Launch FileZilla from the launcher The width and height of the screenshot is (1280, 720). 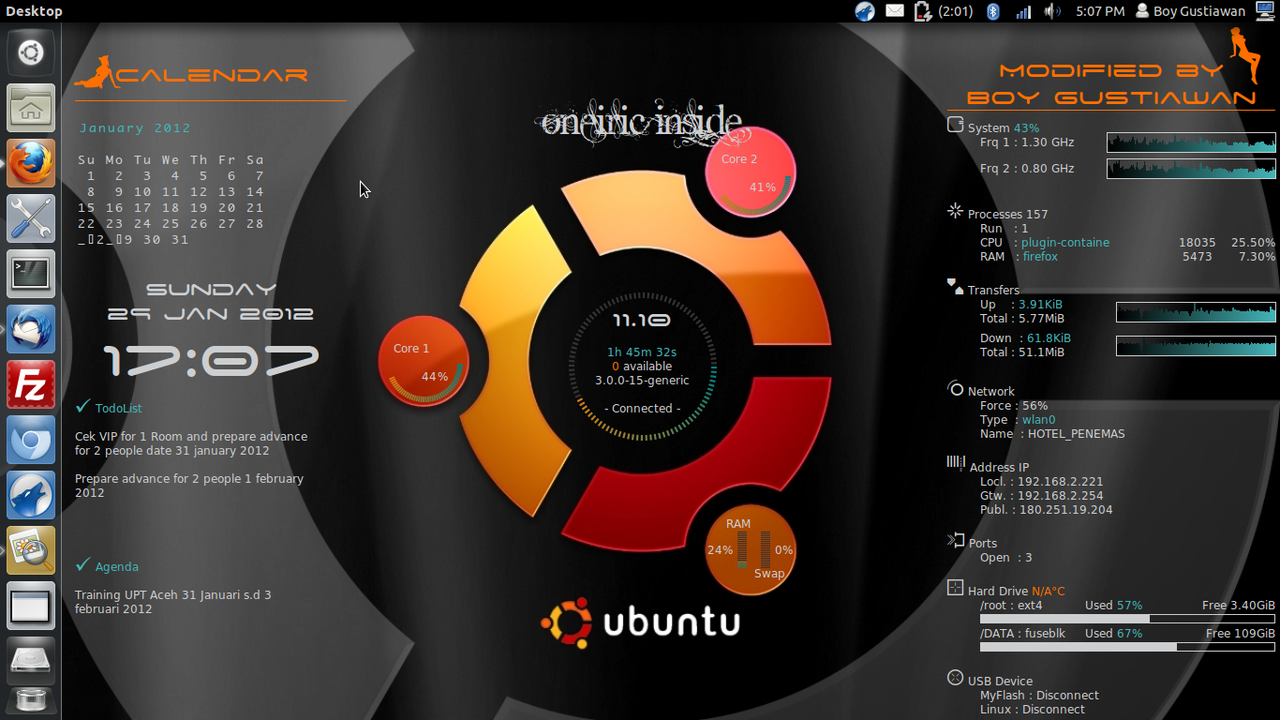tap(31, 384)
